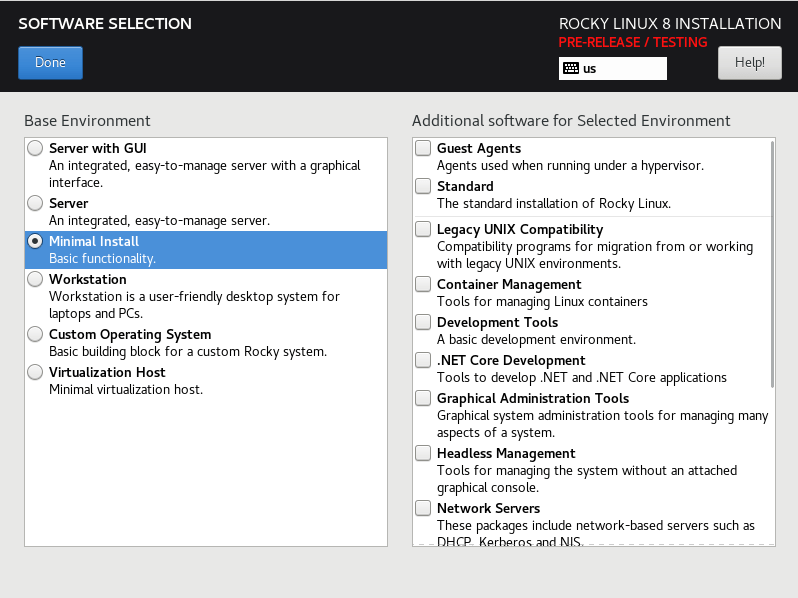Click 'Basic functionality.' description text
The width and height of the screenshot is (798, 598).
click(x=102, y=259)
